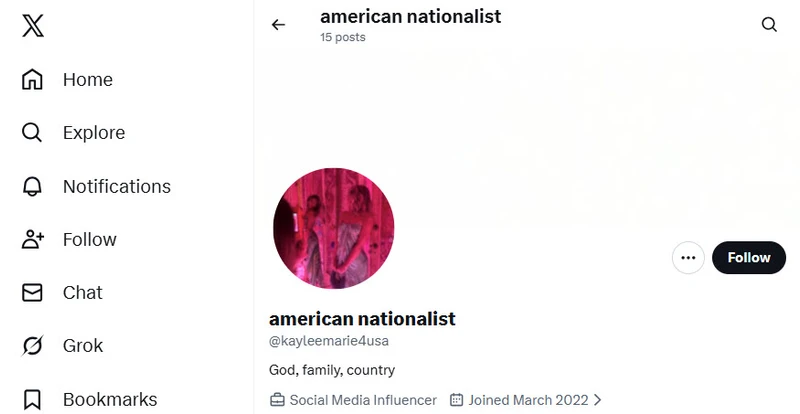Image resolution: width=800 pixels, height=414 pixels.
Task: Open the Chat envelope icon
Action: click(x=33, y=293)
